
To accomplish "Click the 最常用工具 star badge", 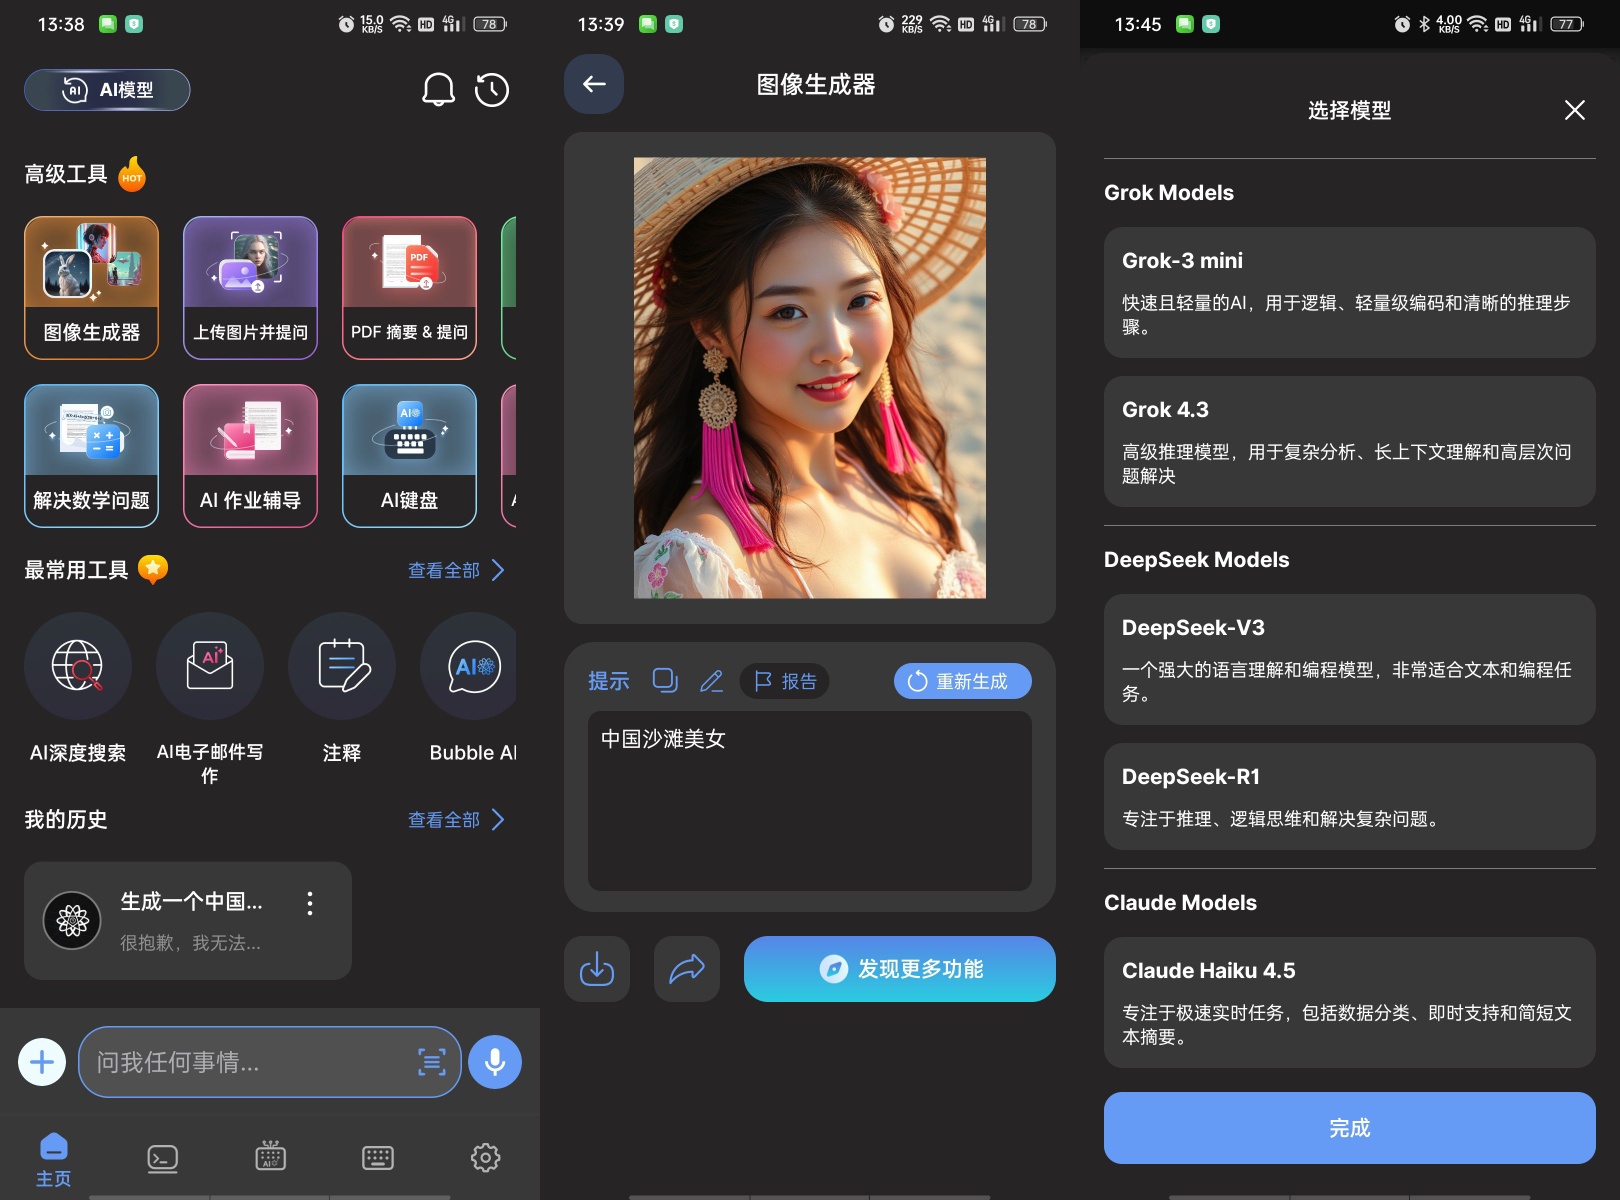I will [153, 569].
